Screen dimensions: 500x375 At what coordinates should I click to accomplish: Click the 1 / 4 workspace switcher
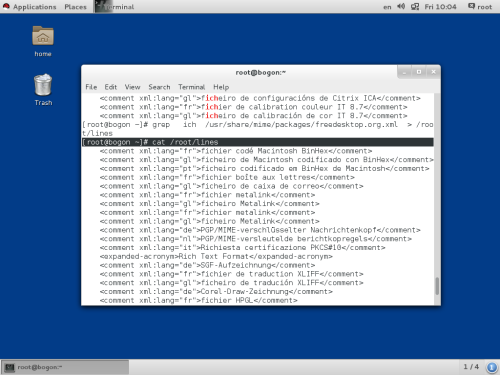pyautogui.click(x=471, y=367)
